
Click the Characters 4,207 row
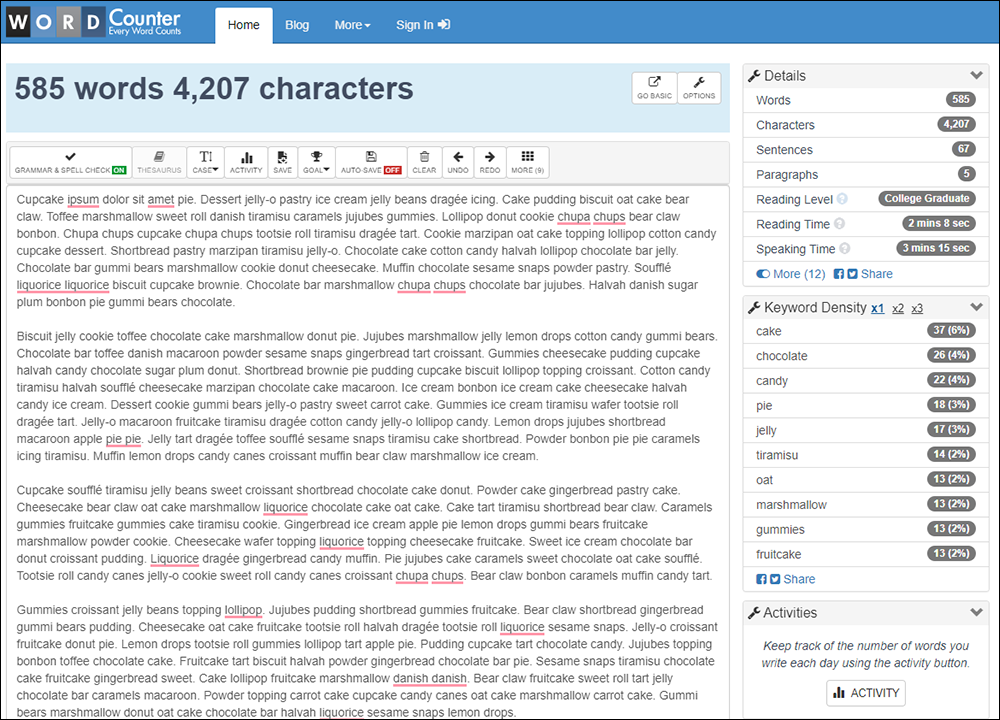coord(865,125)
